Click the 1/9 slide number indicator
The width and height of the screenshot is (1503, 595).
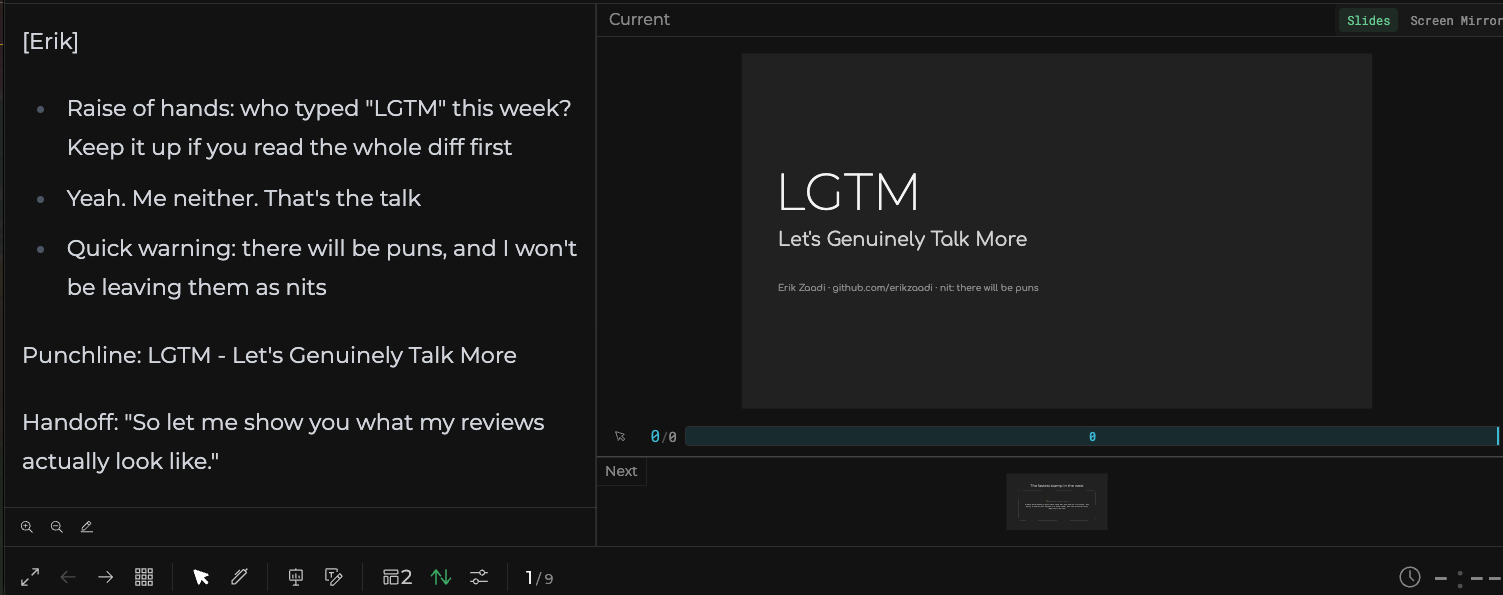pyautogui.click(x=539, y=578)
